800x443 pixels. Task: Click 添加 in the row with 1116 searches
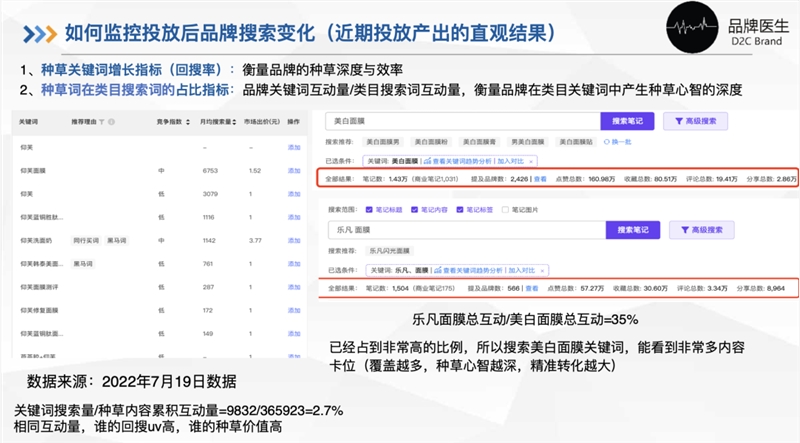(294, 217)
